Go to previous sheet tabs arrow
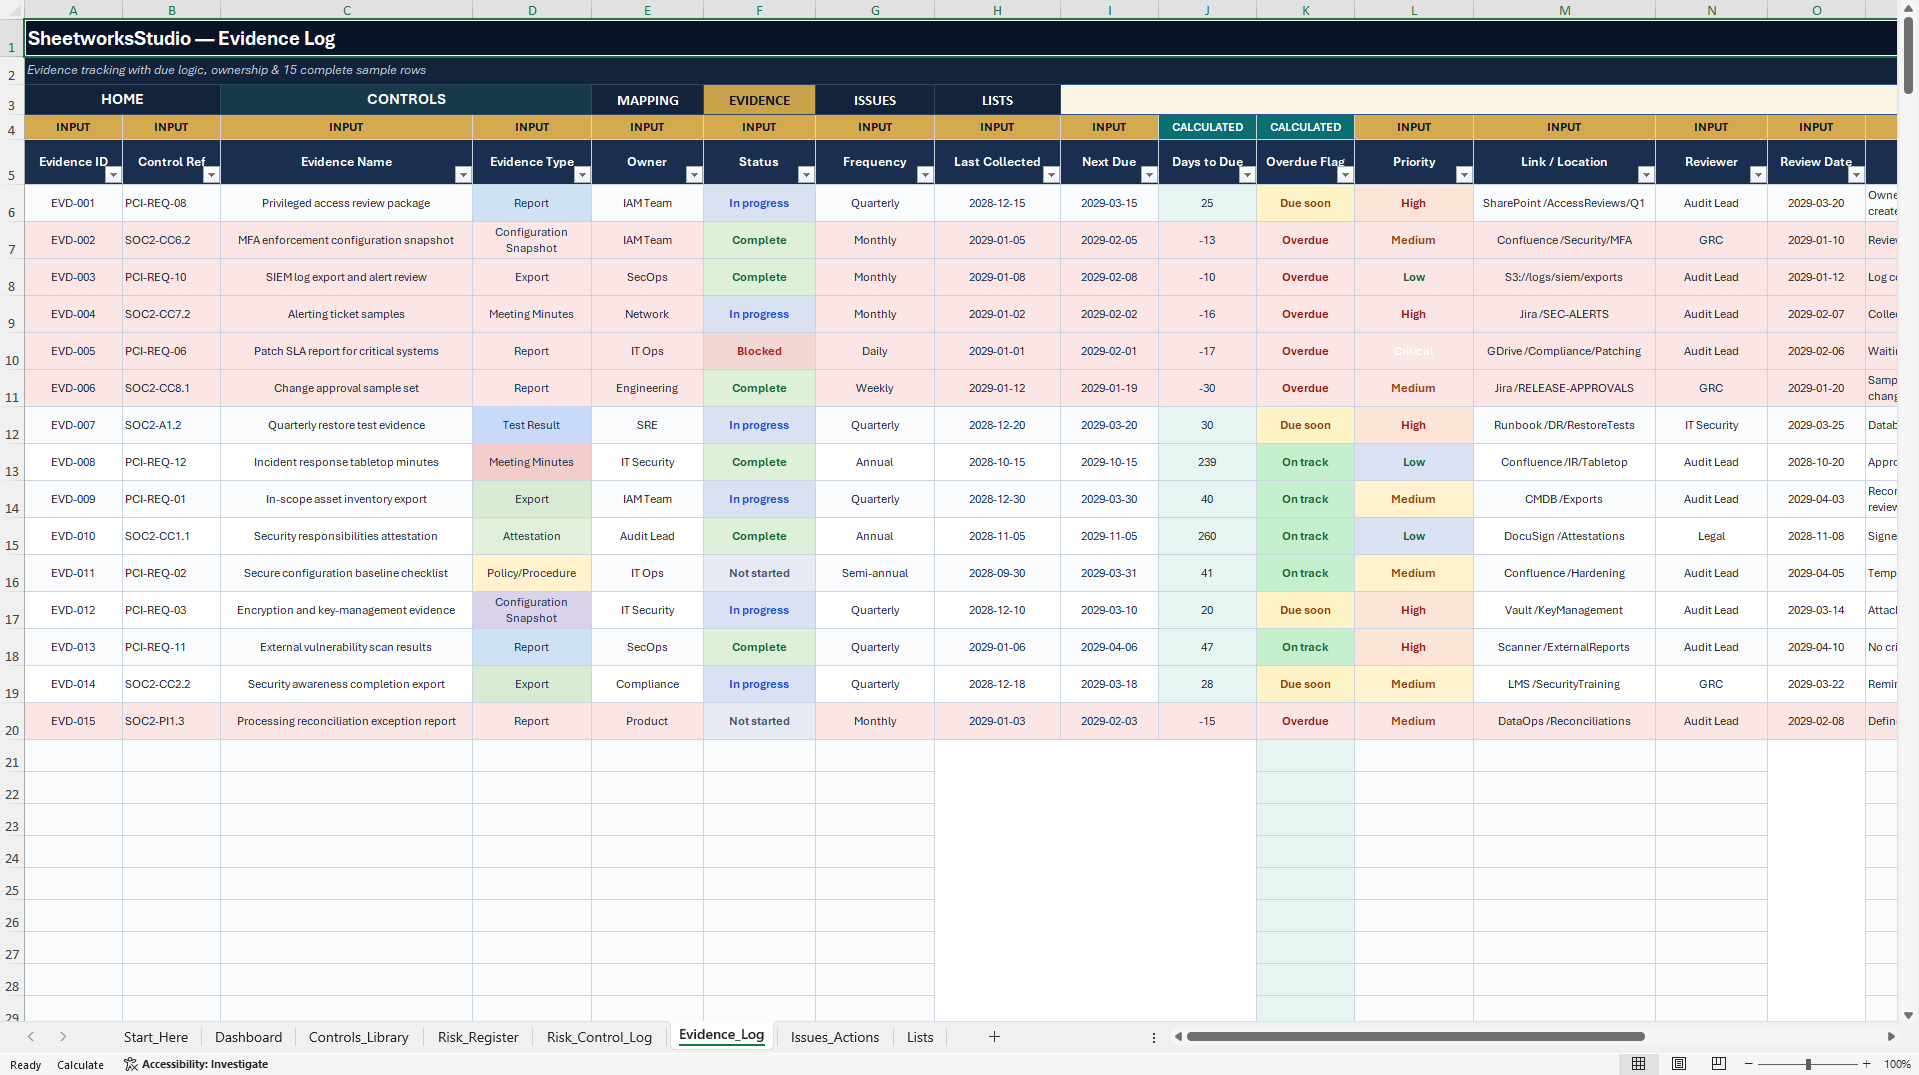 click(31, 1037)
